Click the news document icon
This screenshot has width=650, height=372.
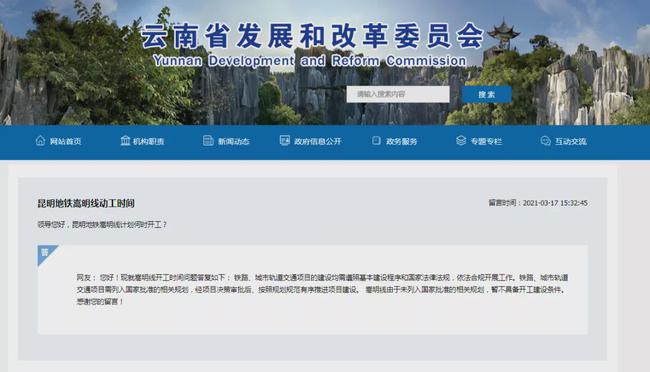[x=208, y=141]
